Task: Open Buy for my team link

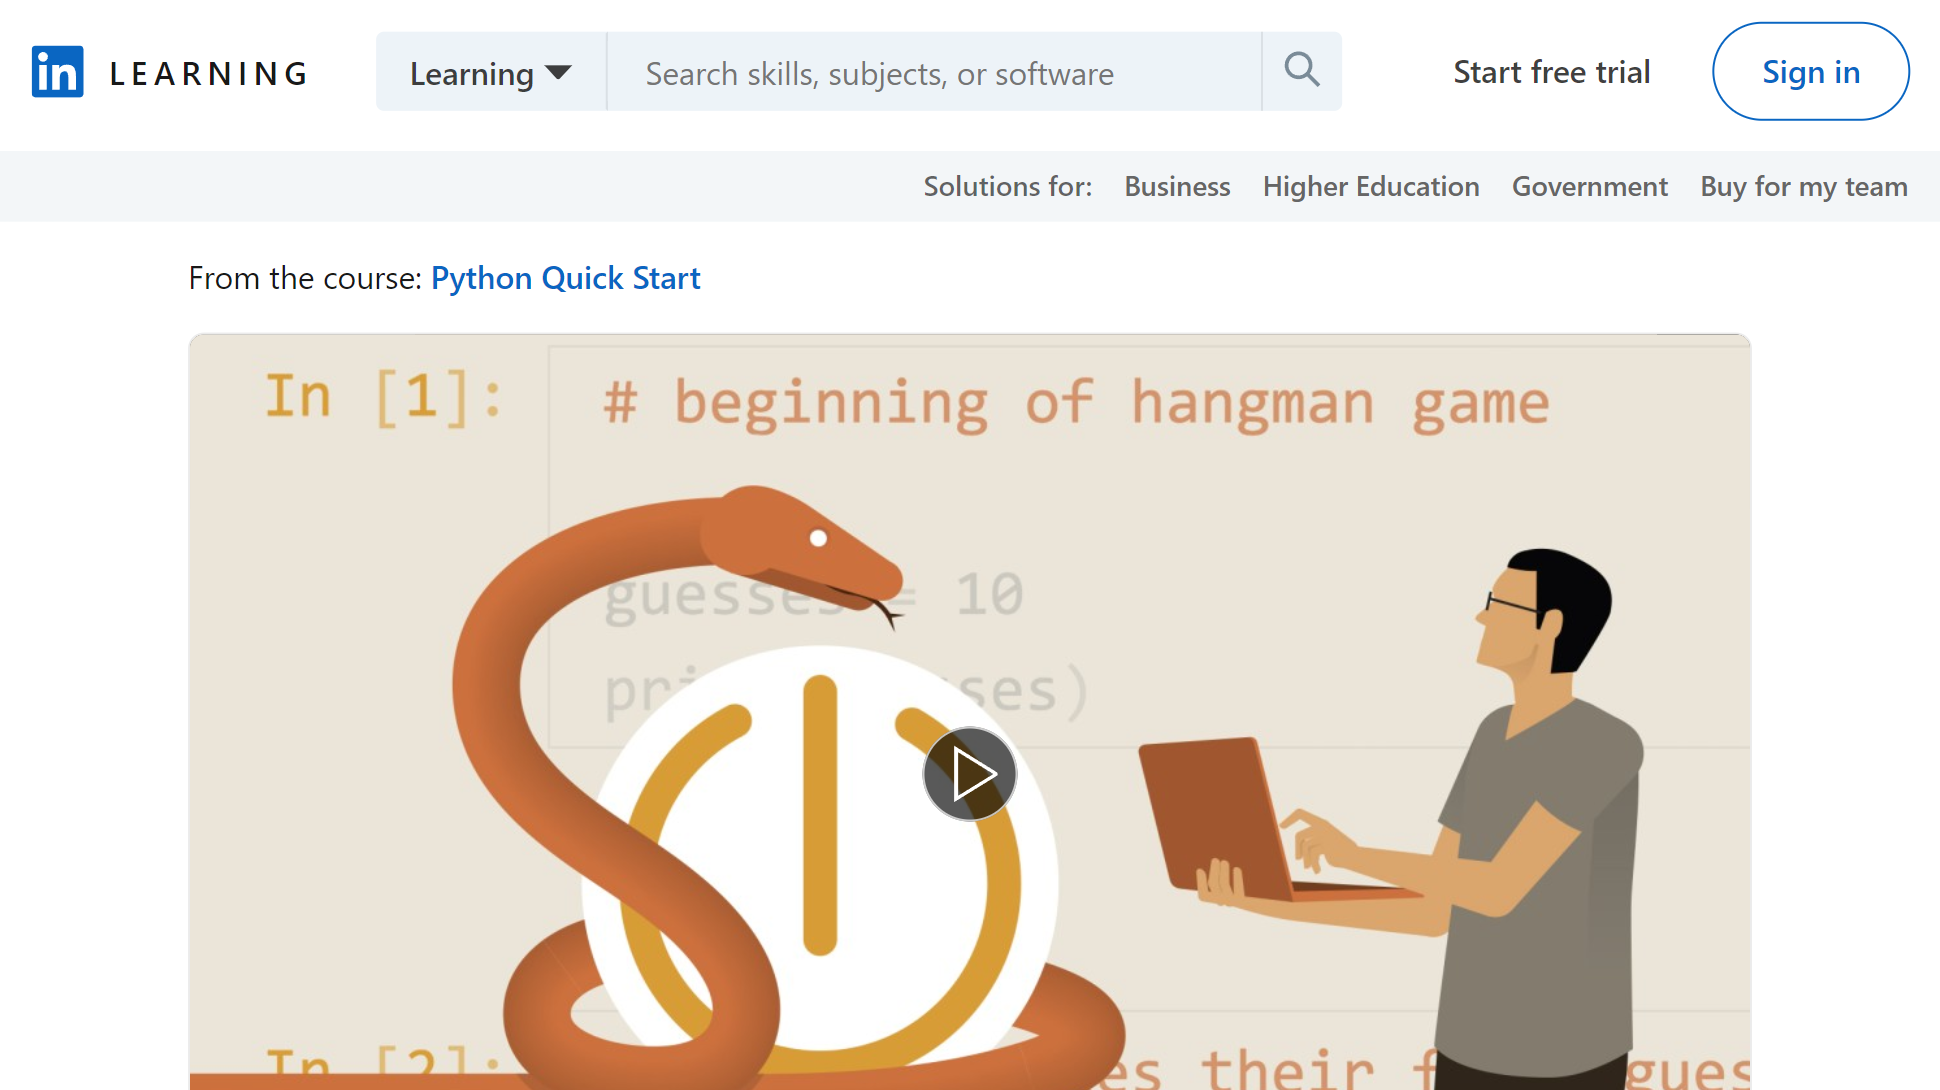Action: 1804,187
